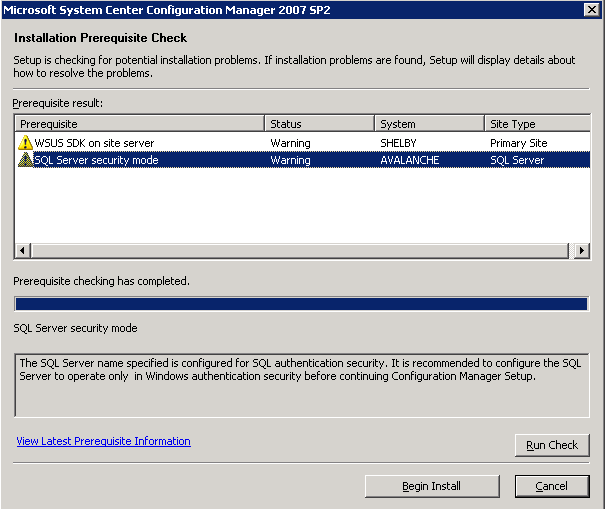605x509 pixels.
Task: Select the WSUS SDK on site server row
Action: (302, 143)
